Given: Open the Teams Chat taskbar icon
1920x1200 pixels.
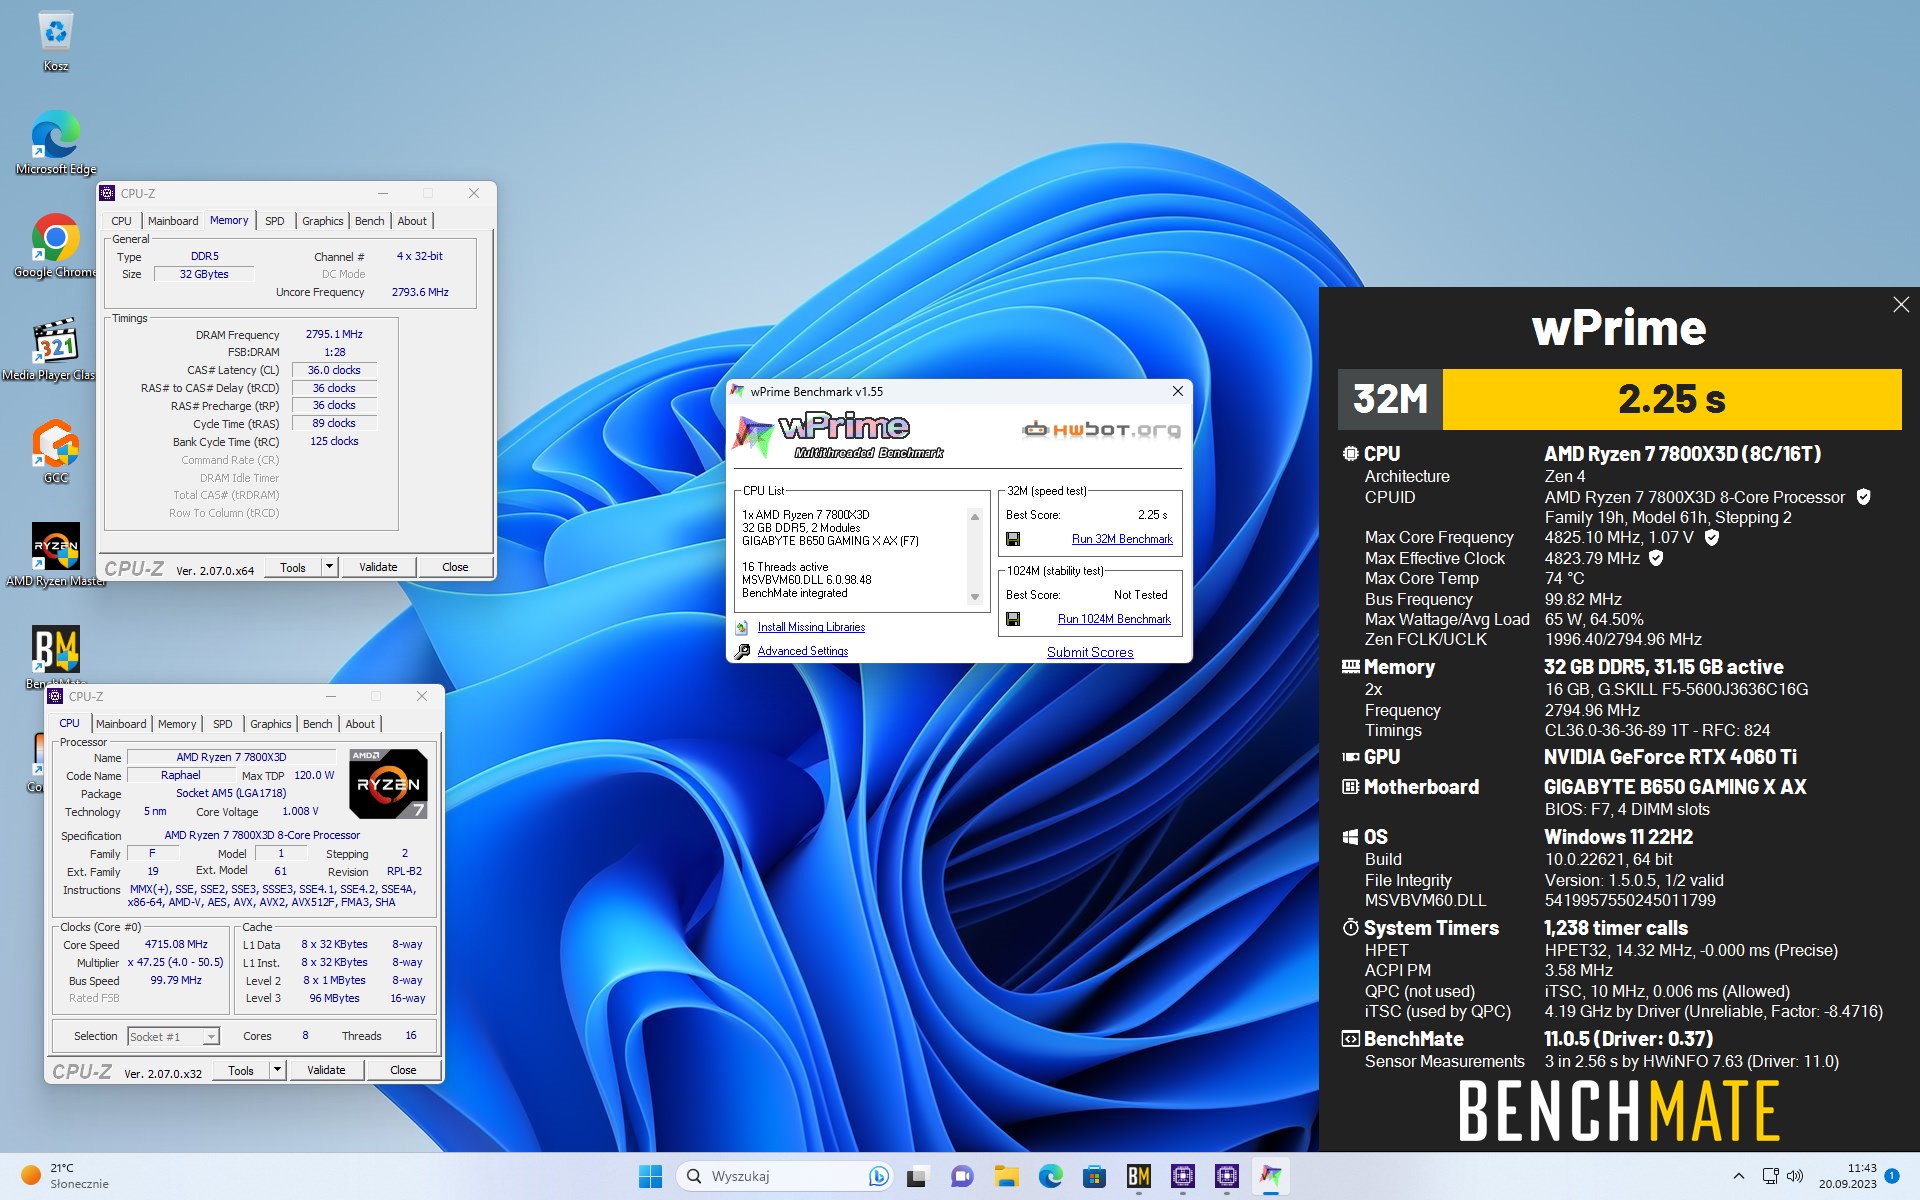Looking at the screenshot, I should [x=962, y=1176].
